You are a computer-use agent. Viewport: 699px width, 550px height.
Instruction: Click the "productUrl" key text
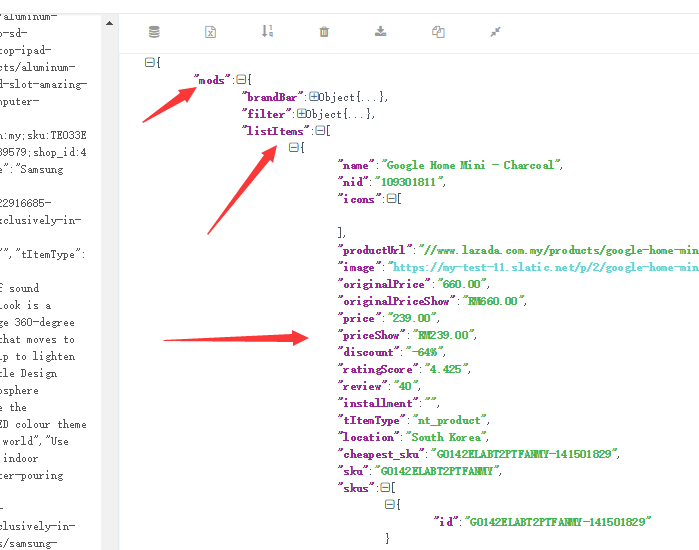tap(374, 250)
